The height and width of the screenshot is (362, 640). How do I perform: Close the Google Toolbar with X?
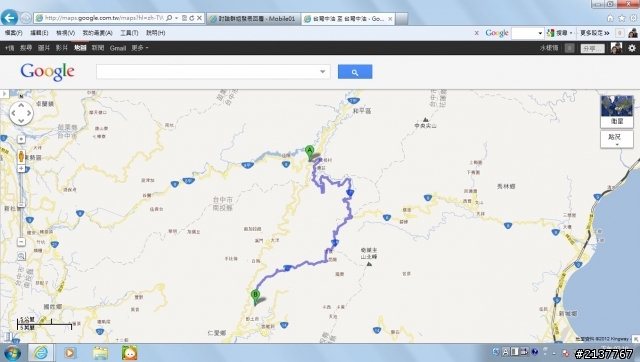[x=476, y=33]
